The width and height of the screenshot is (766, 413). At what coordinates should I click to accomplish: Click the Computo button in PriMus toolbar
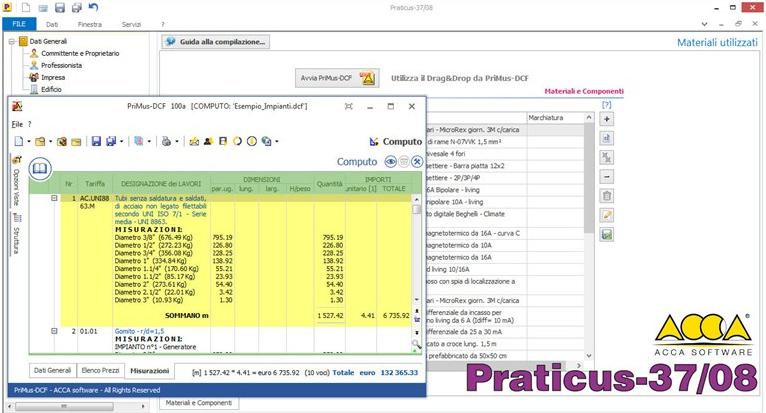(395, 141)
